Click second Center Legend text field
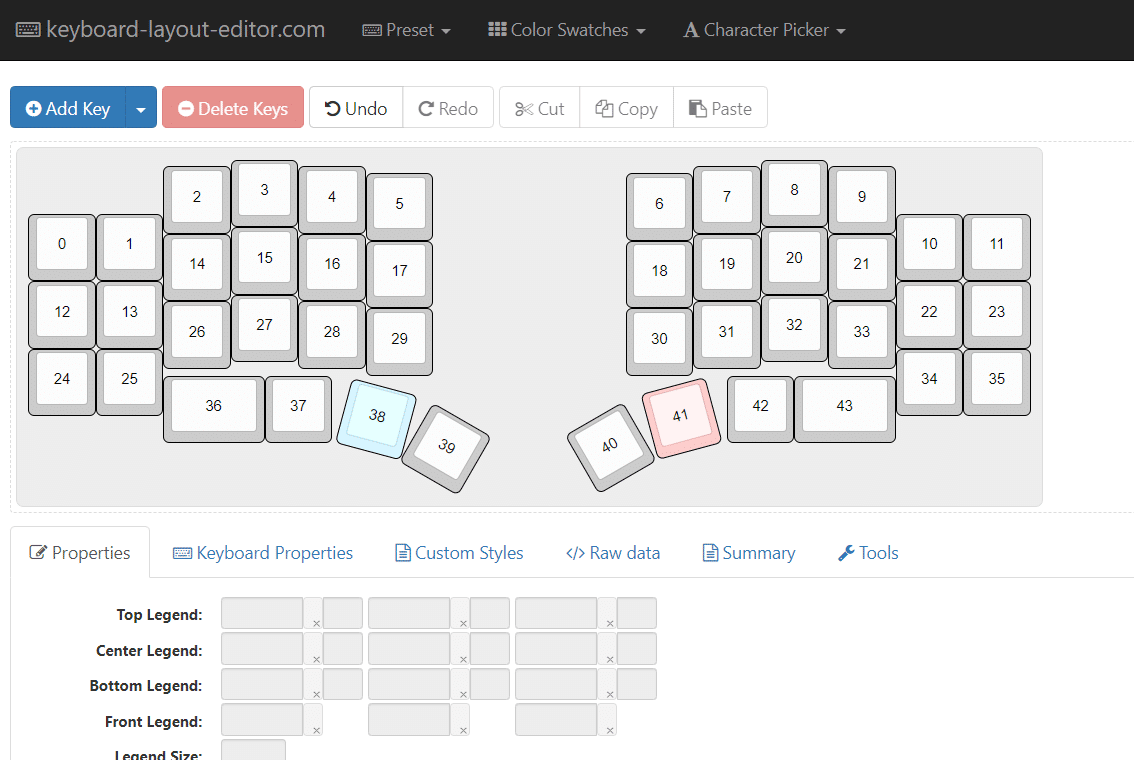The width and height of the screenshot is (1134, 760). [x=409, y=649]
